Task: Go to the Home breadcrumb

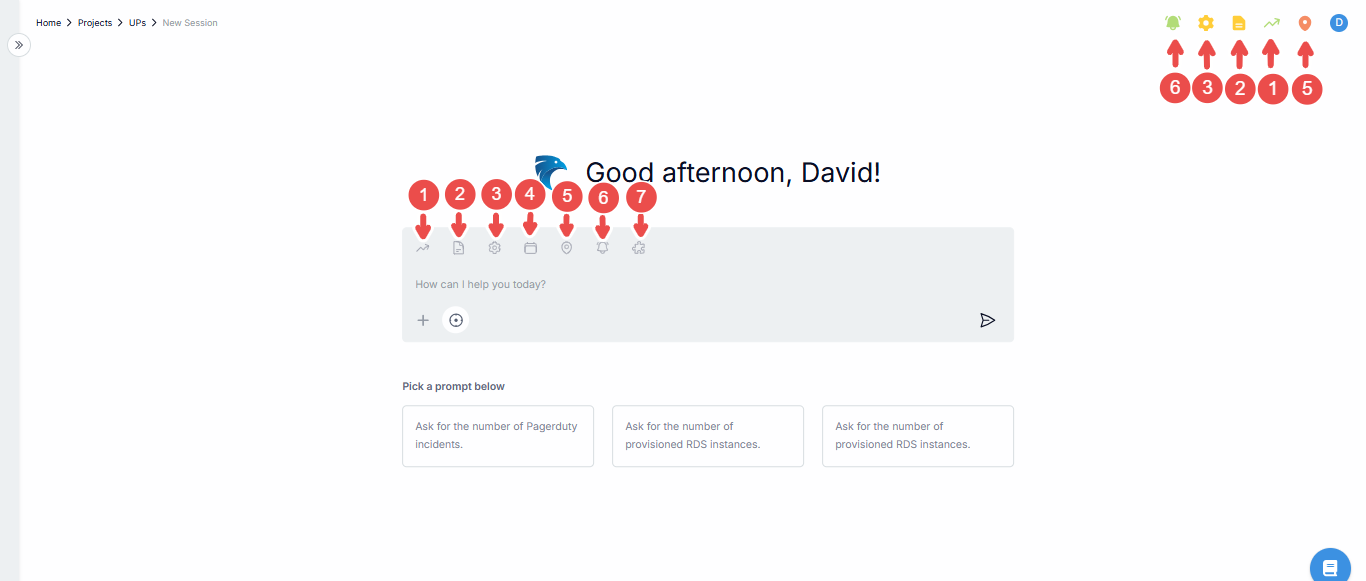Action: point(48,23)
